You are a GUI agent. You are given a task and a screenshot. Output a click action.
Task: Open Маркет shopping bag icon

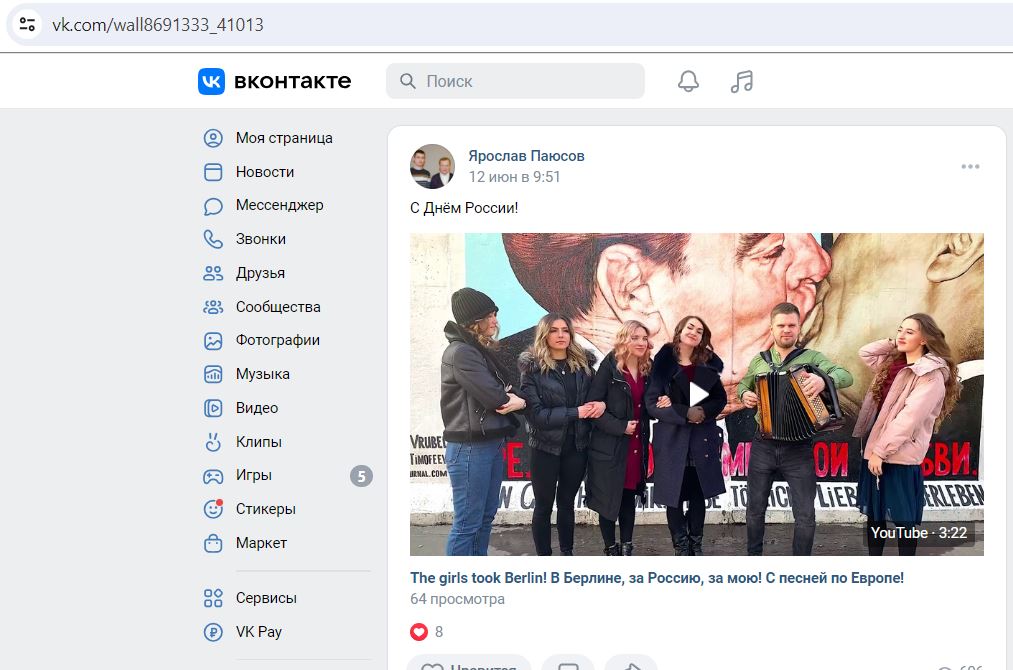tap(213, 543)
